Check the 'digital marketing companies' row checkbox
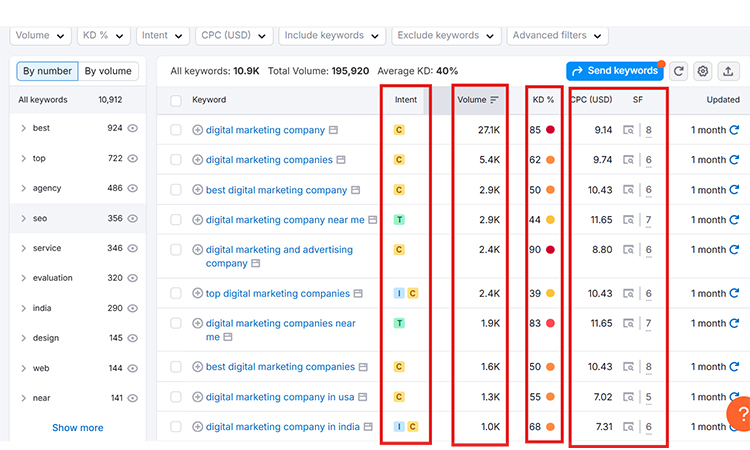The height and width of the screenshot is (450, 750). [x=176, y=160]
